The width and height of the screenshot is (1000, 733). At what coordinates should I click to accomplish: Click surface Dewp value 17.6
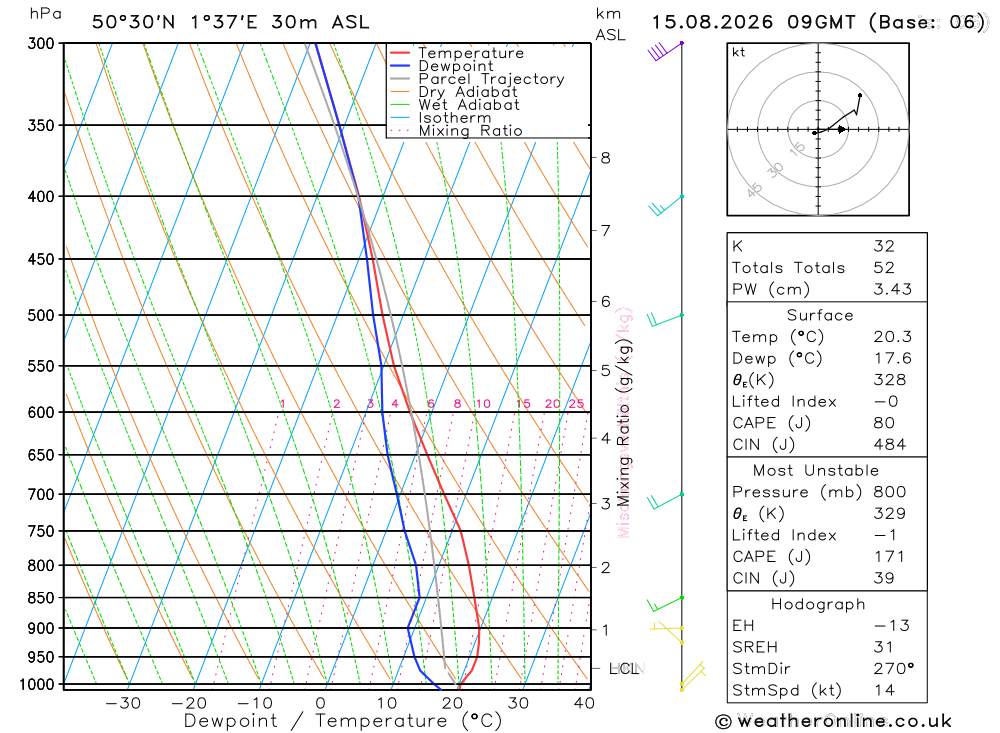(x=893, y=359)
